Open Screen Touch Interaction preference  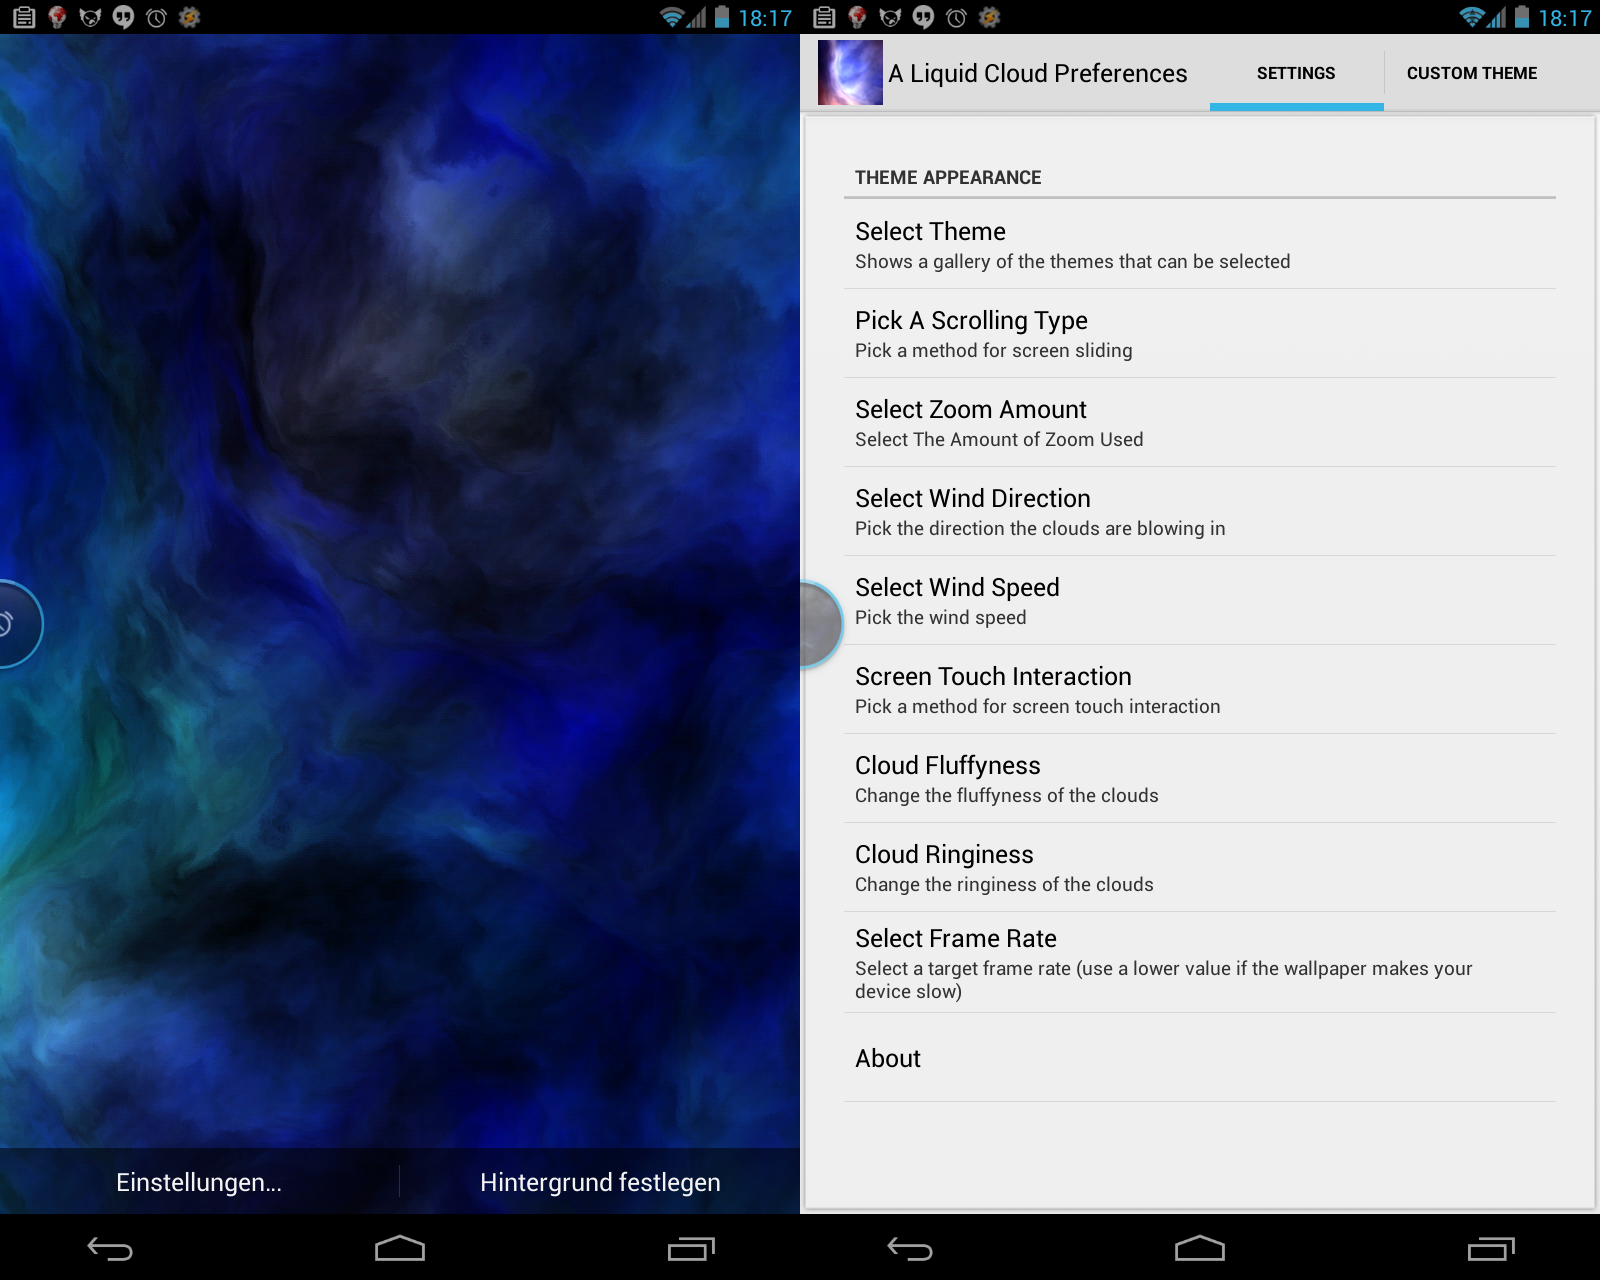[1200, 690]
